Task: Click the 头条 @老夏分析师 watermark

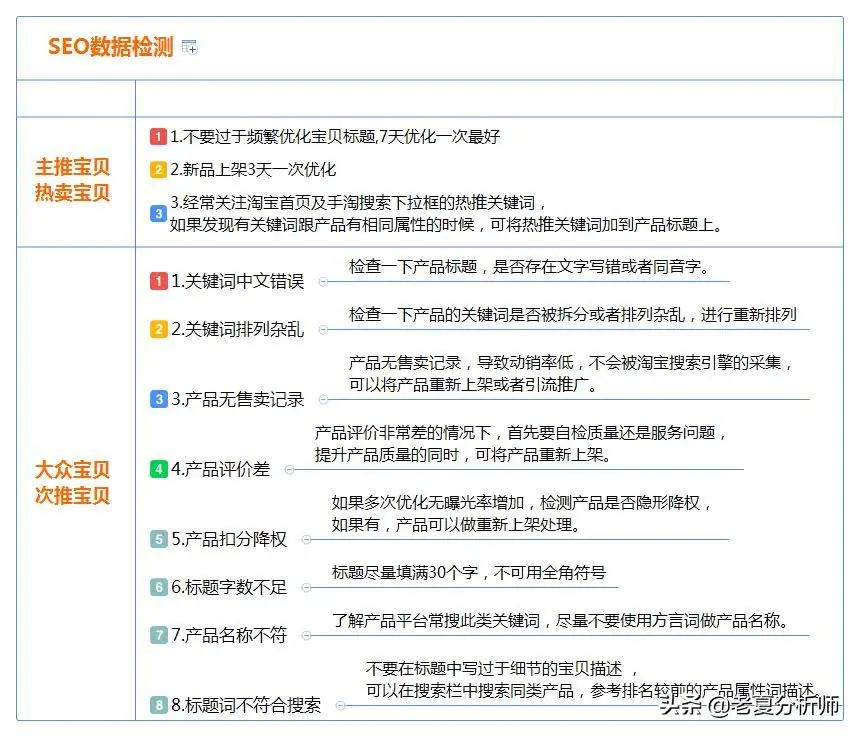Action: (x=749, y=708)
